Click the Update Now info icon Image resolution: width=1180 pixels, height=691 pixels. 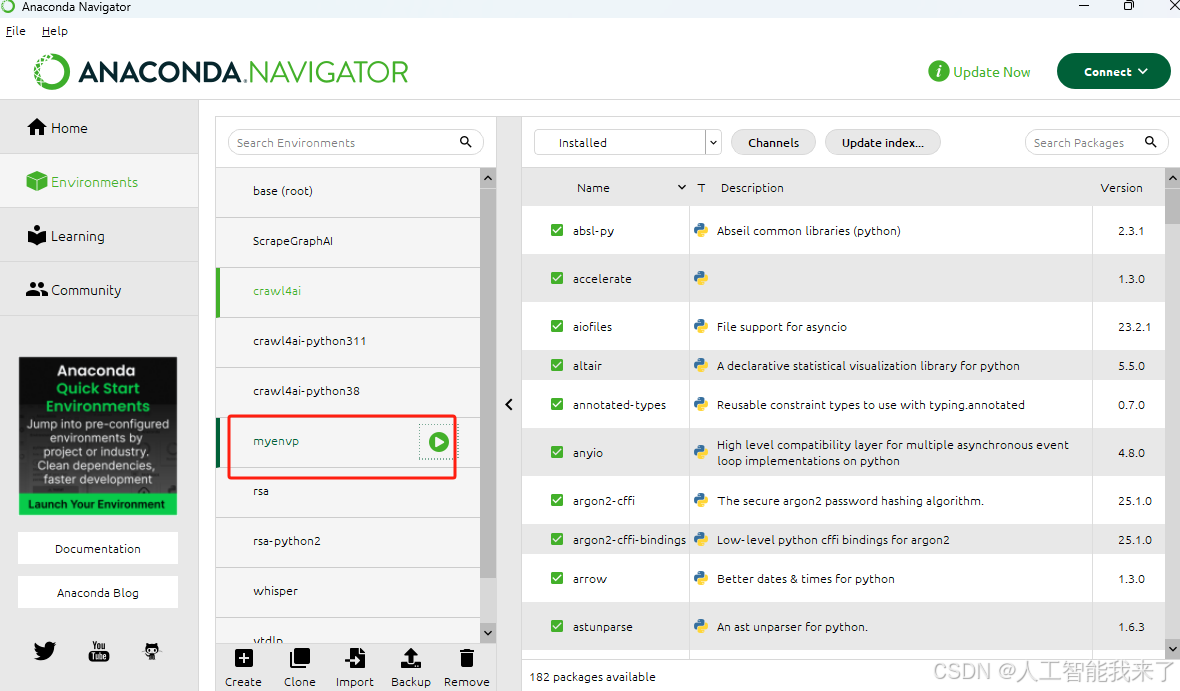(938, 72)
